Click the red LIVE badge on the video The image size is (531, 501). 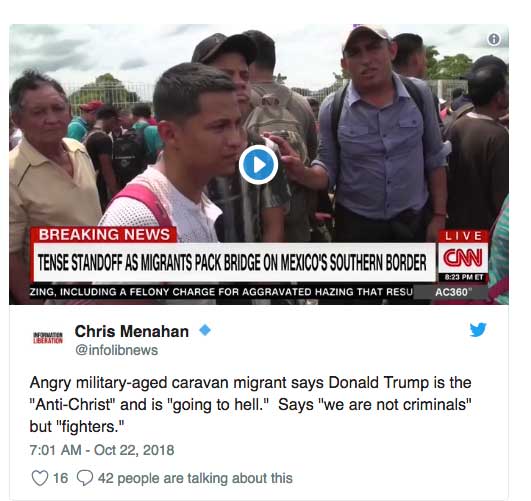pyautogui.click(x=463, y=236)
